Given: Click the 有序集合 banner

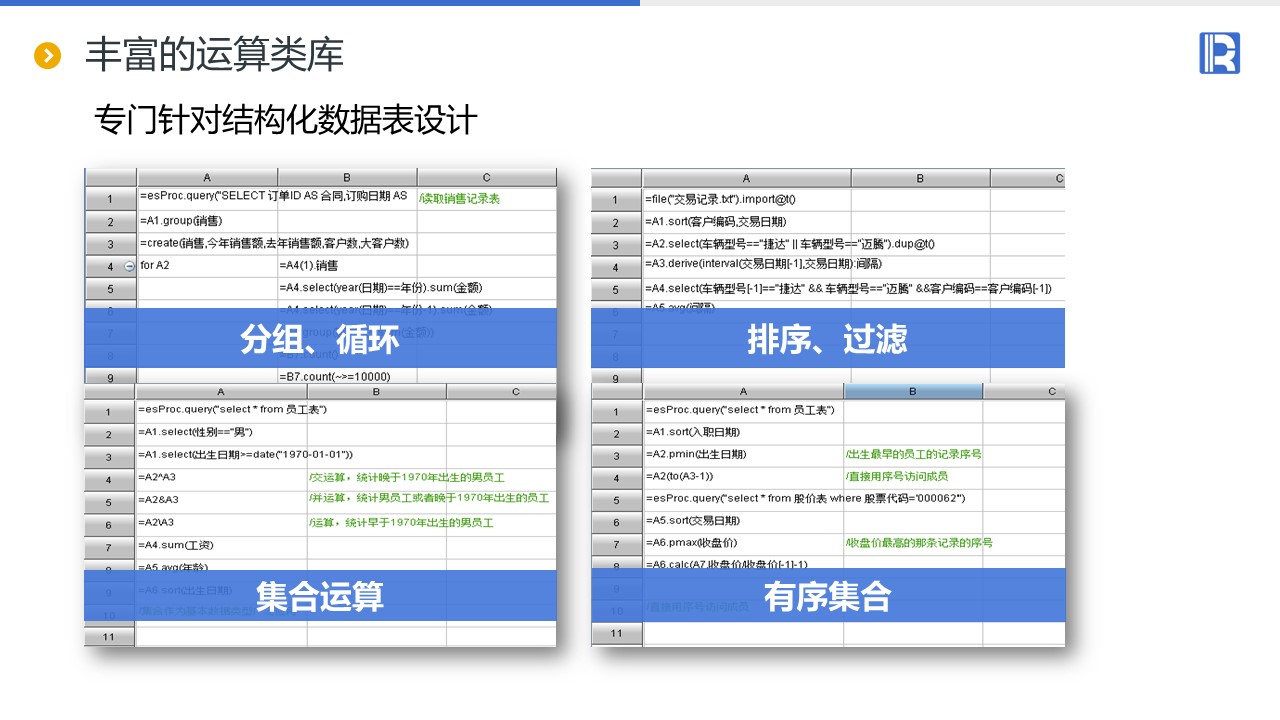Looking at the screenshot, I should click(828, 596).
